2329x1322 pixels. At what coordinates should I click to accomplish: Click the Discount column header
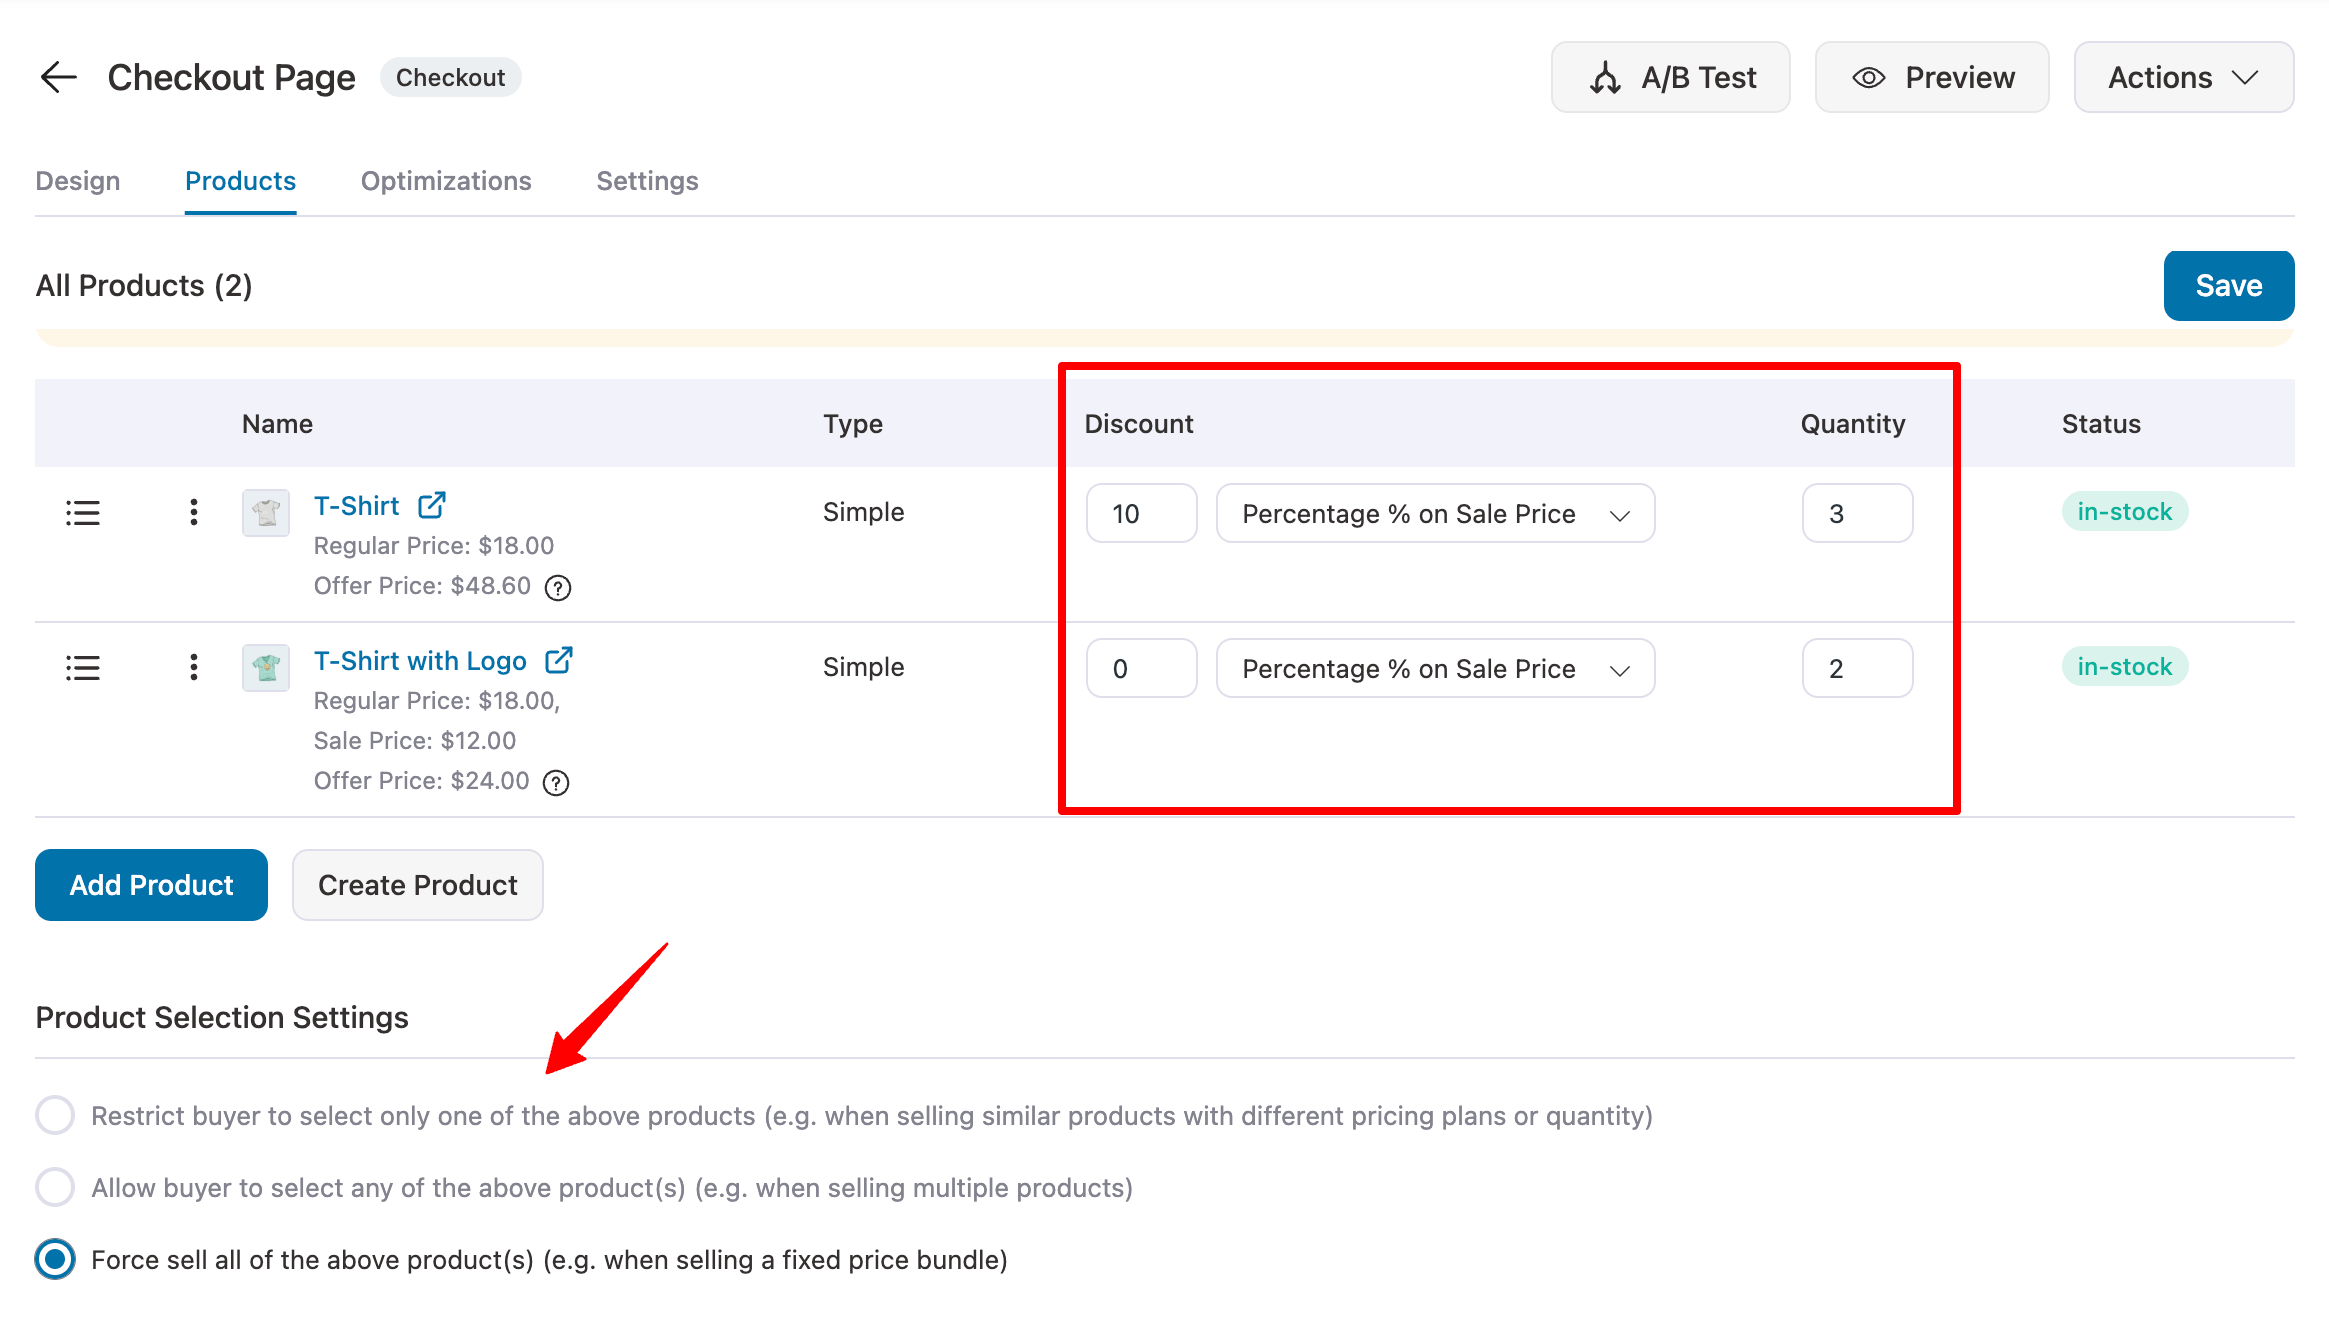(x=1139, y=424)
